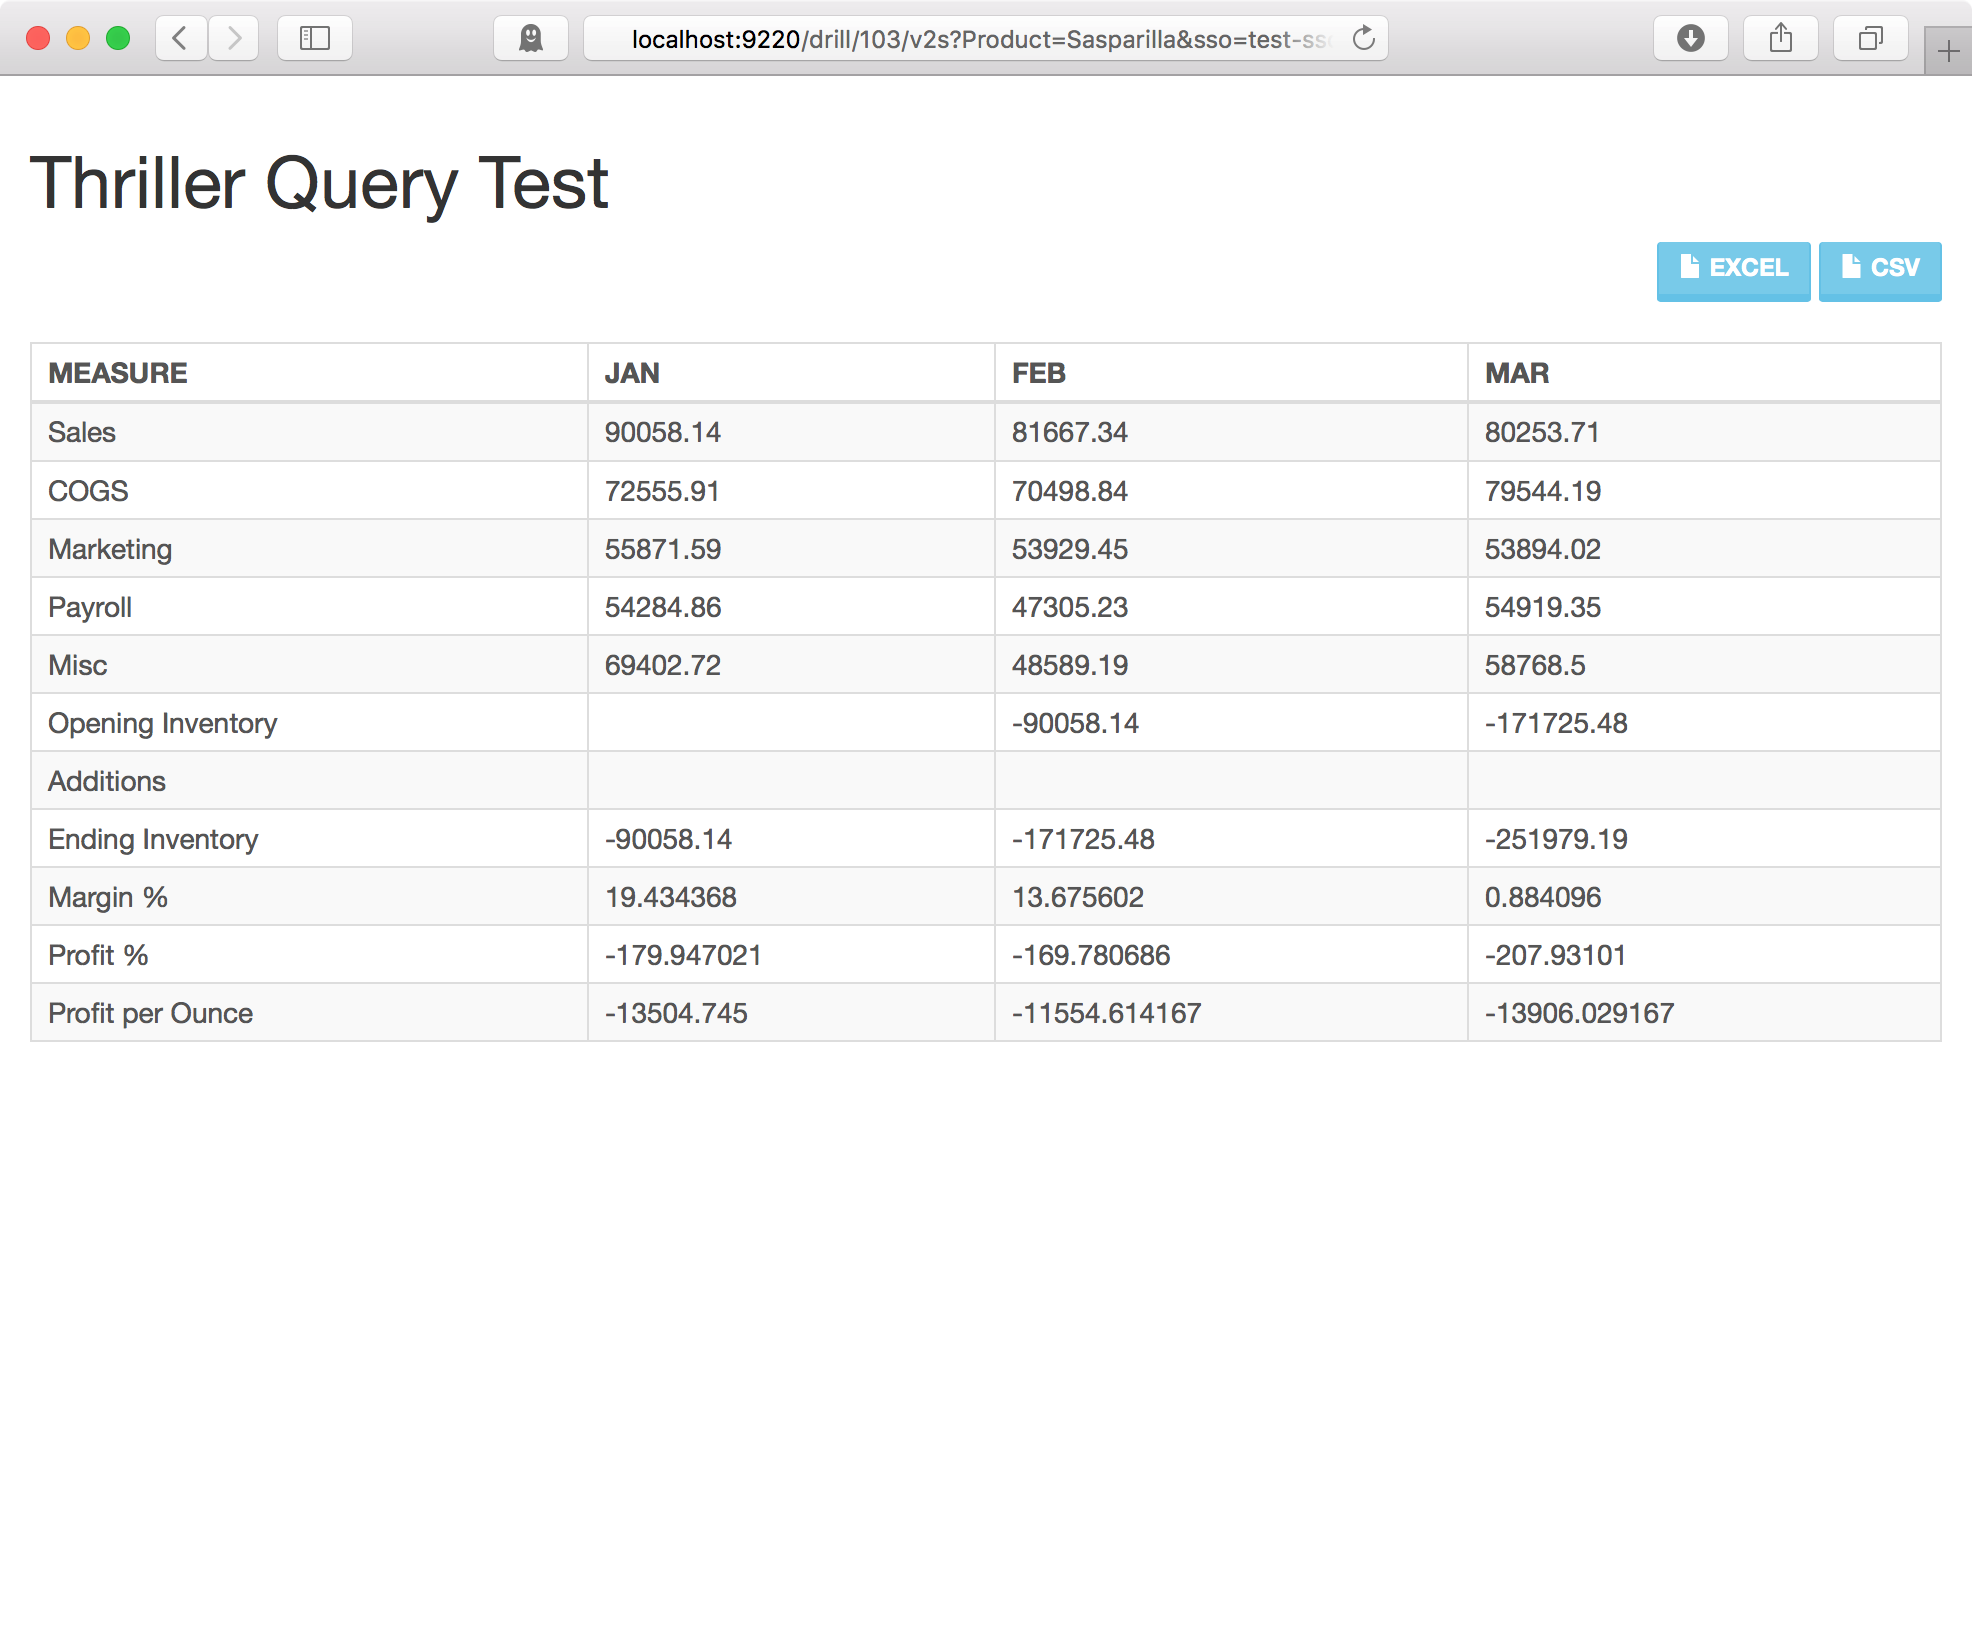Select the March Ending Inventory value
This screenshot has width=1972, height=1640.
coord(1556,839)
